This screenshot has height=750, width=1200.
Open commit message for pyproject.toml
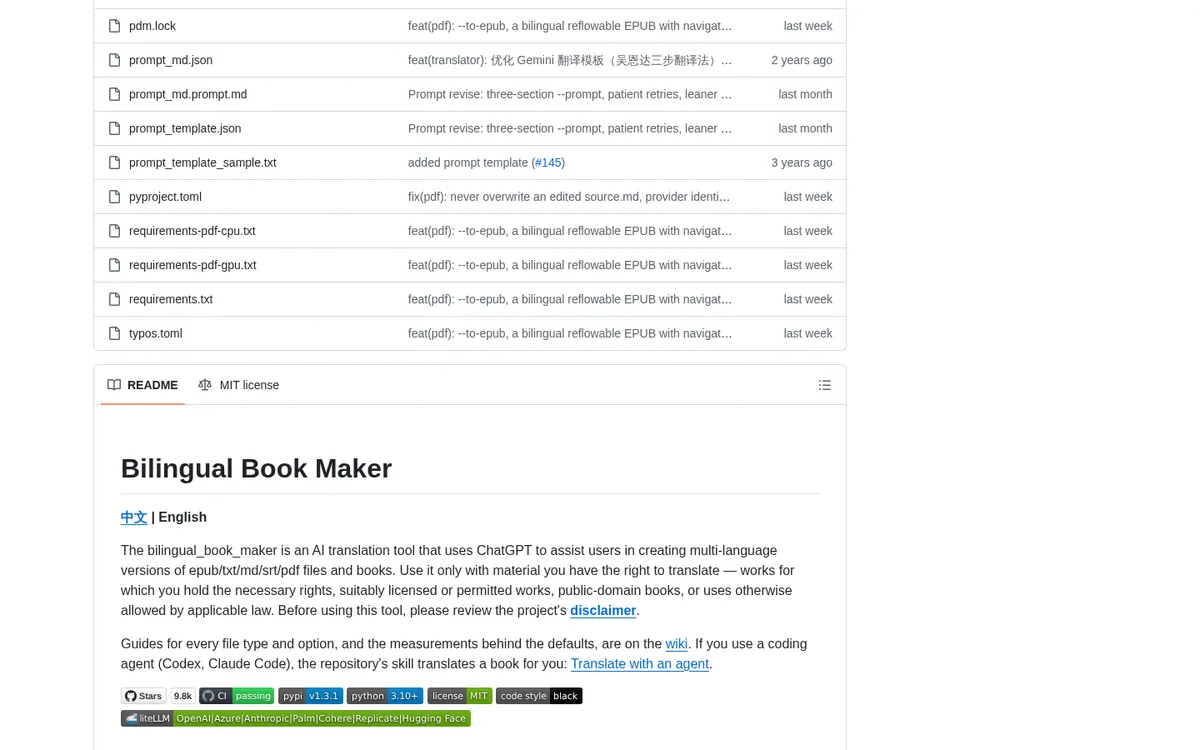570,197
